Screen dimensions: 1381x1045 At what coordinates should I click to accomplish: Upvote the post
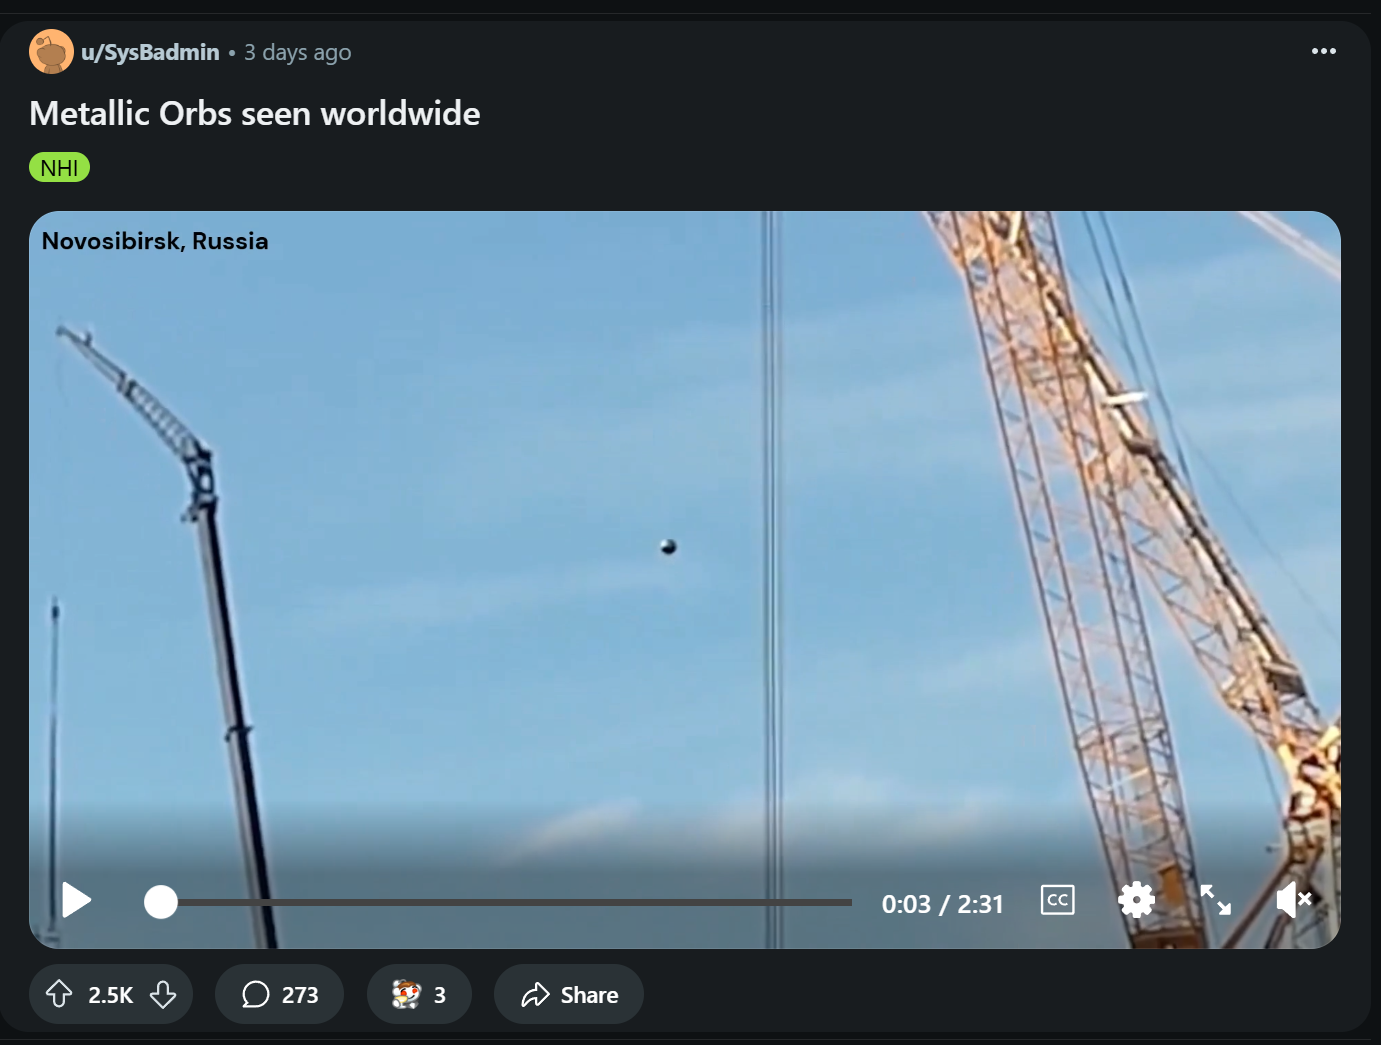click(x=59, y=994)
